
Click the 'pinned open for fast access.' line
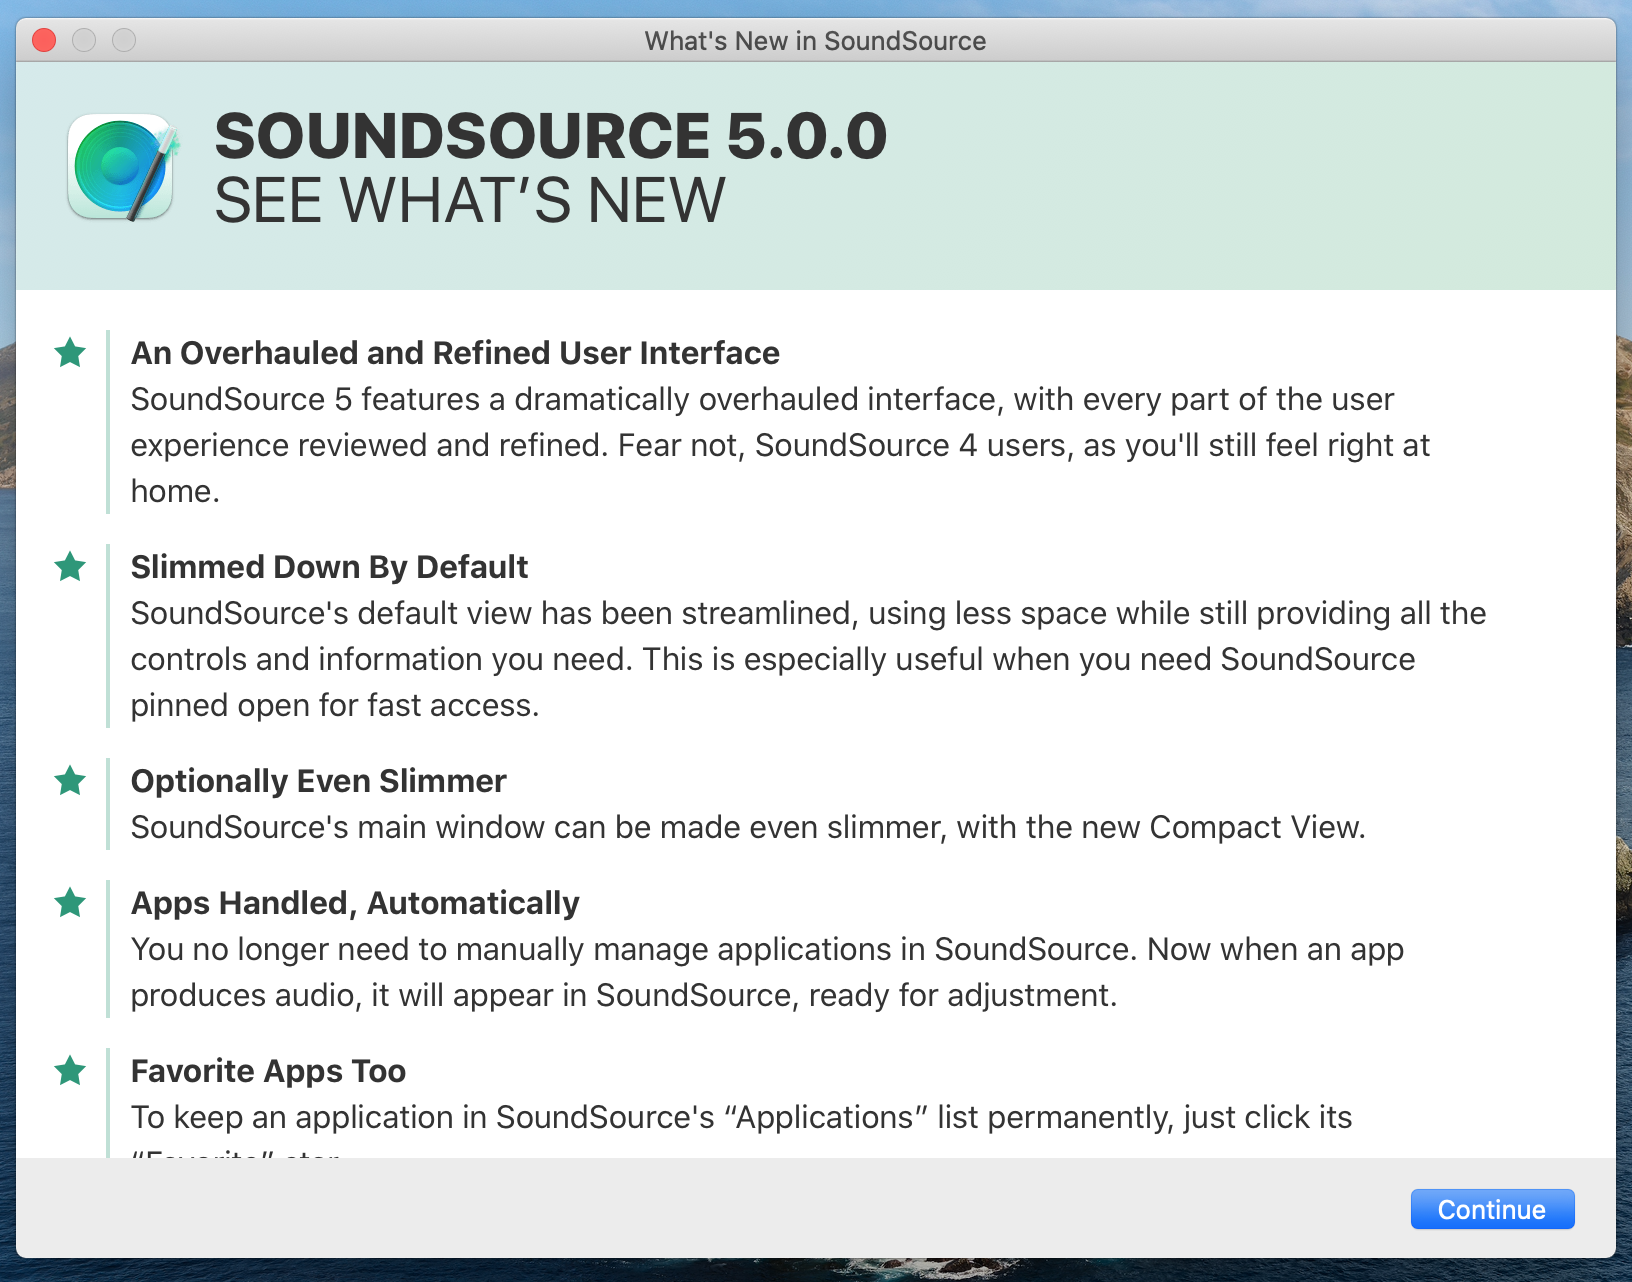tap(335, 705)
